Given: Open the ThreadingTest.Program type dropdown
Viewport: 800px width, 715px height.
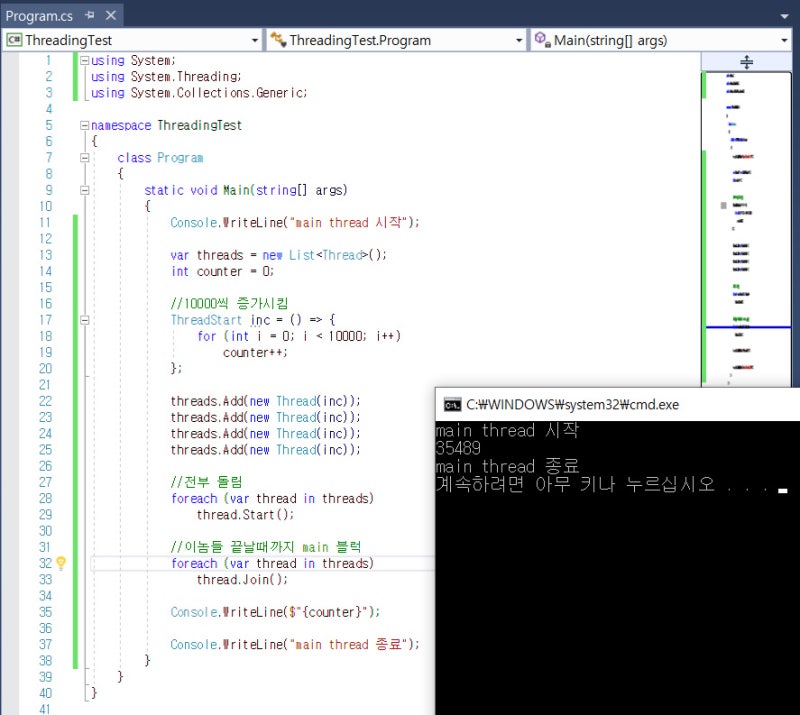Looking at the screenshot, I should point(519,40).
